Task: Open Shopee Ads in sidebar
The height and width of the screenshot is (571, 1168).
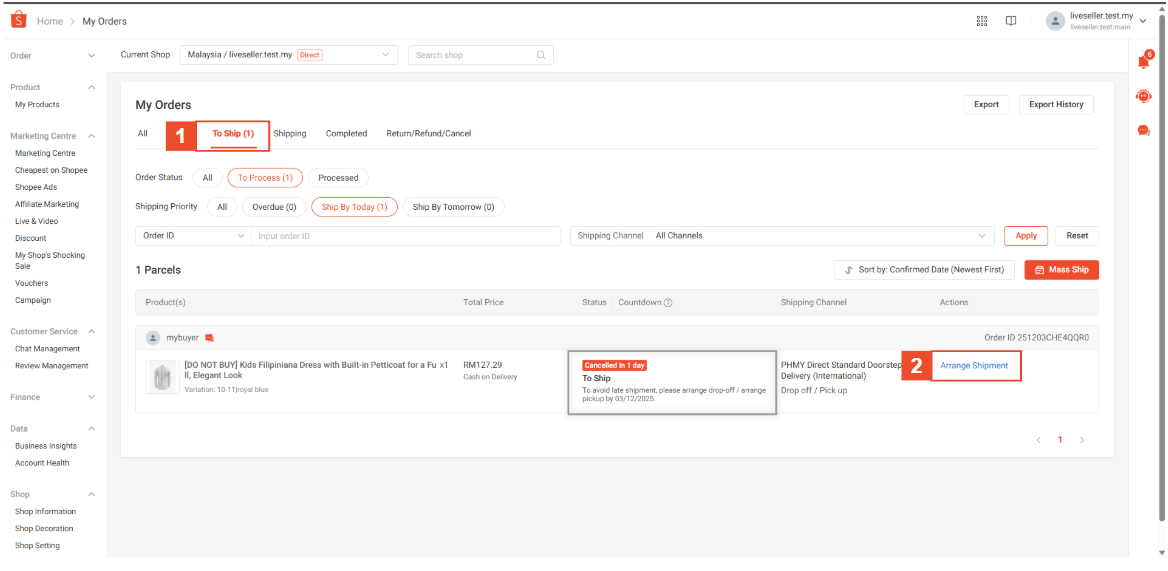Action: coord(36,187)
